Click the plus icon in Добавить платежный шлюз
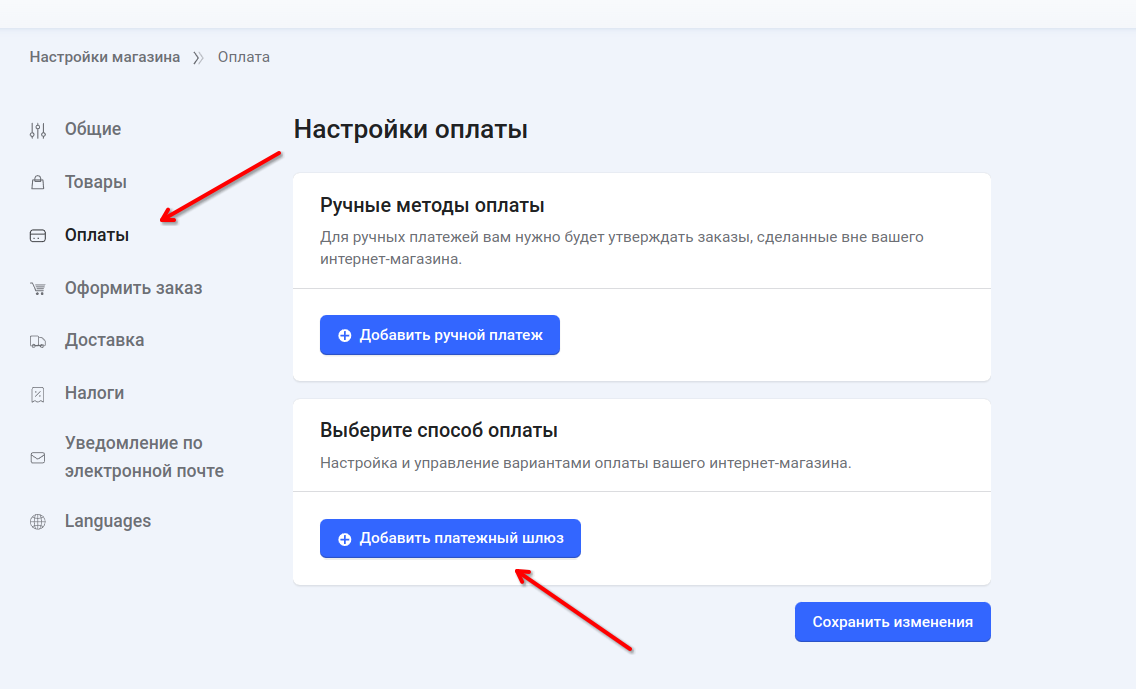Screen dimensions: 1136x689 (345, 539)
